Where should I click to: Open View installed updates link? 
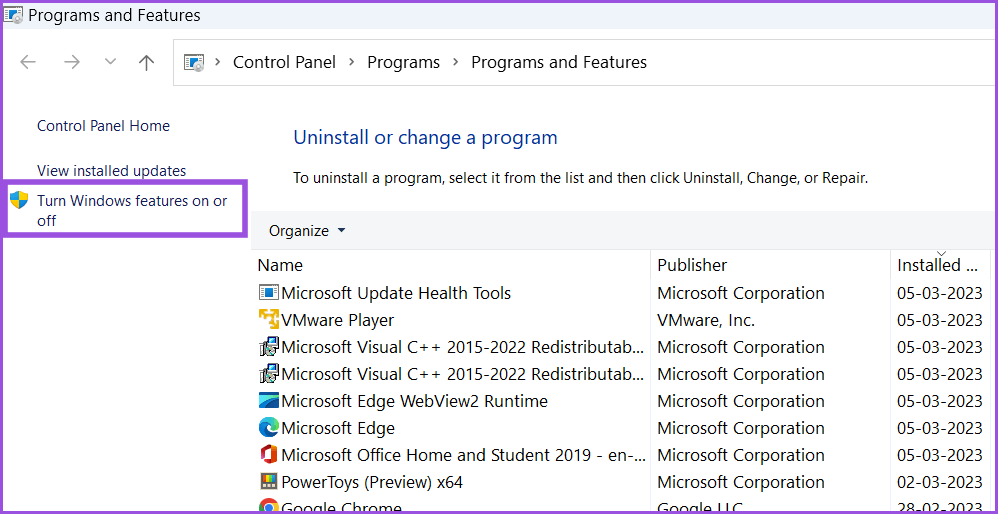111,170
